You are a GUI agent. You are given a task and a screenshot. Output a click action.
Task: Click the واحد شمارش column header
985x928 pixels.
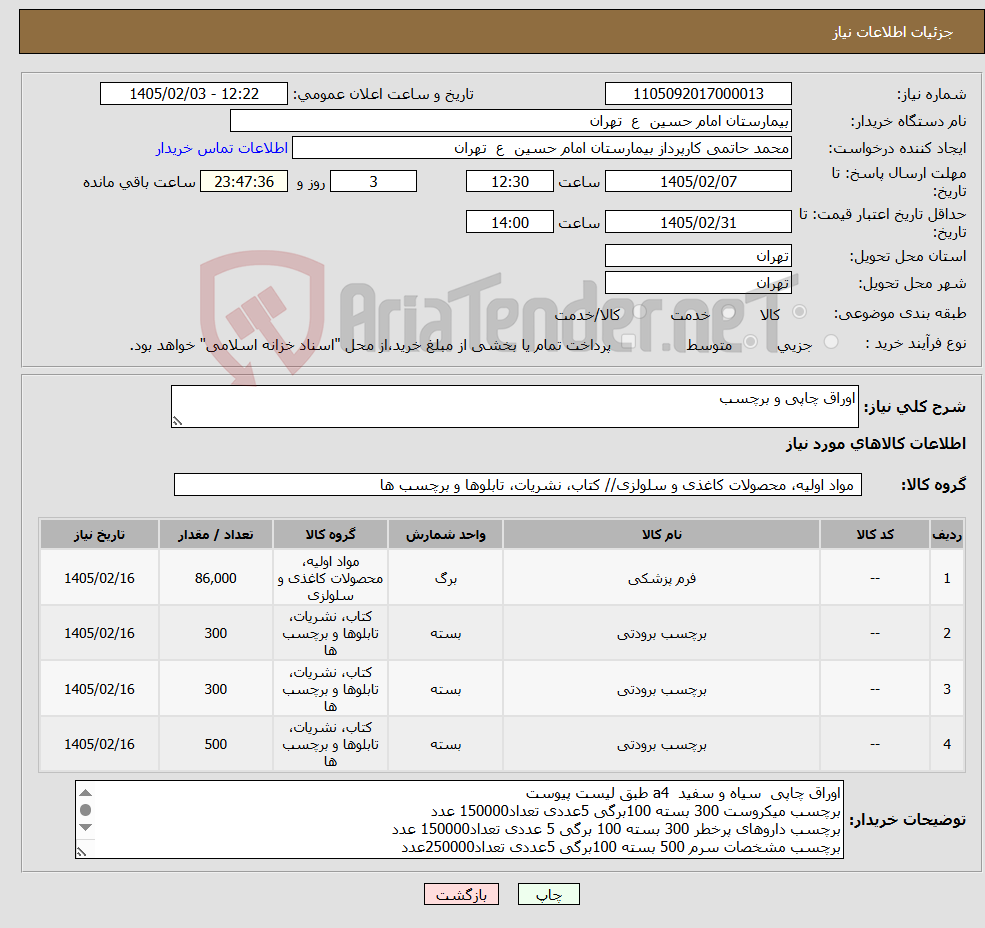pos(445,534)
